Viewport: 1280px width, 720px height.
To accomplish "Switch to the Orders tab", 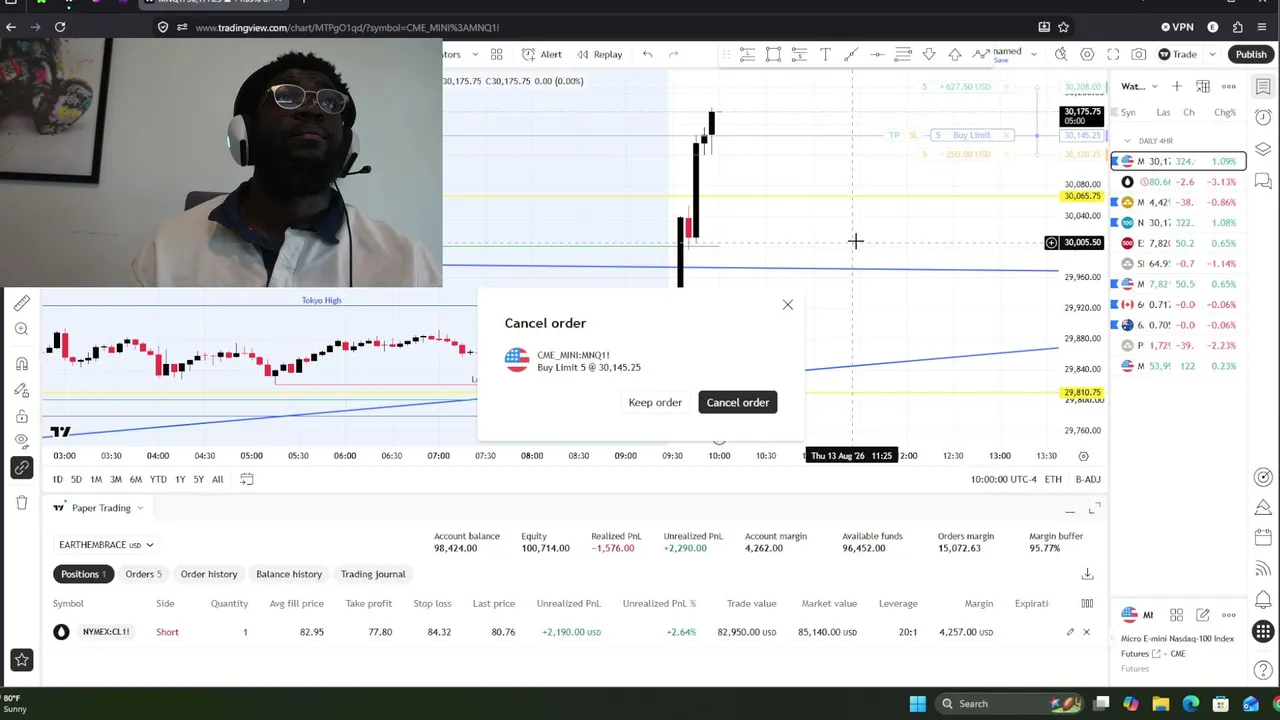I will coord(143,574).
